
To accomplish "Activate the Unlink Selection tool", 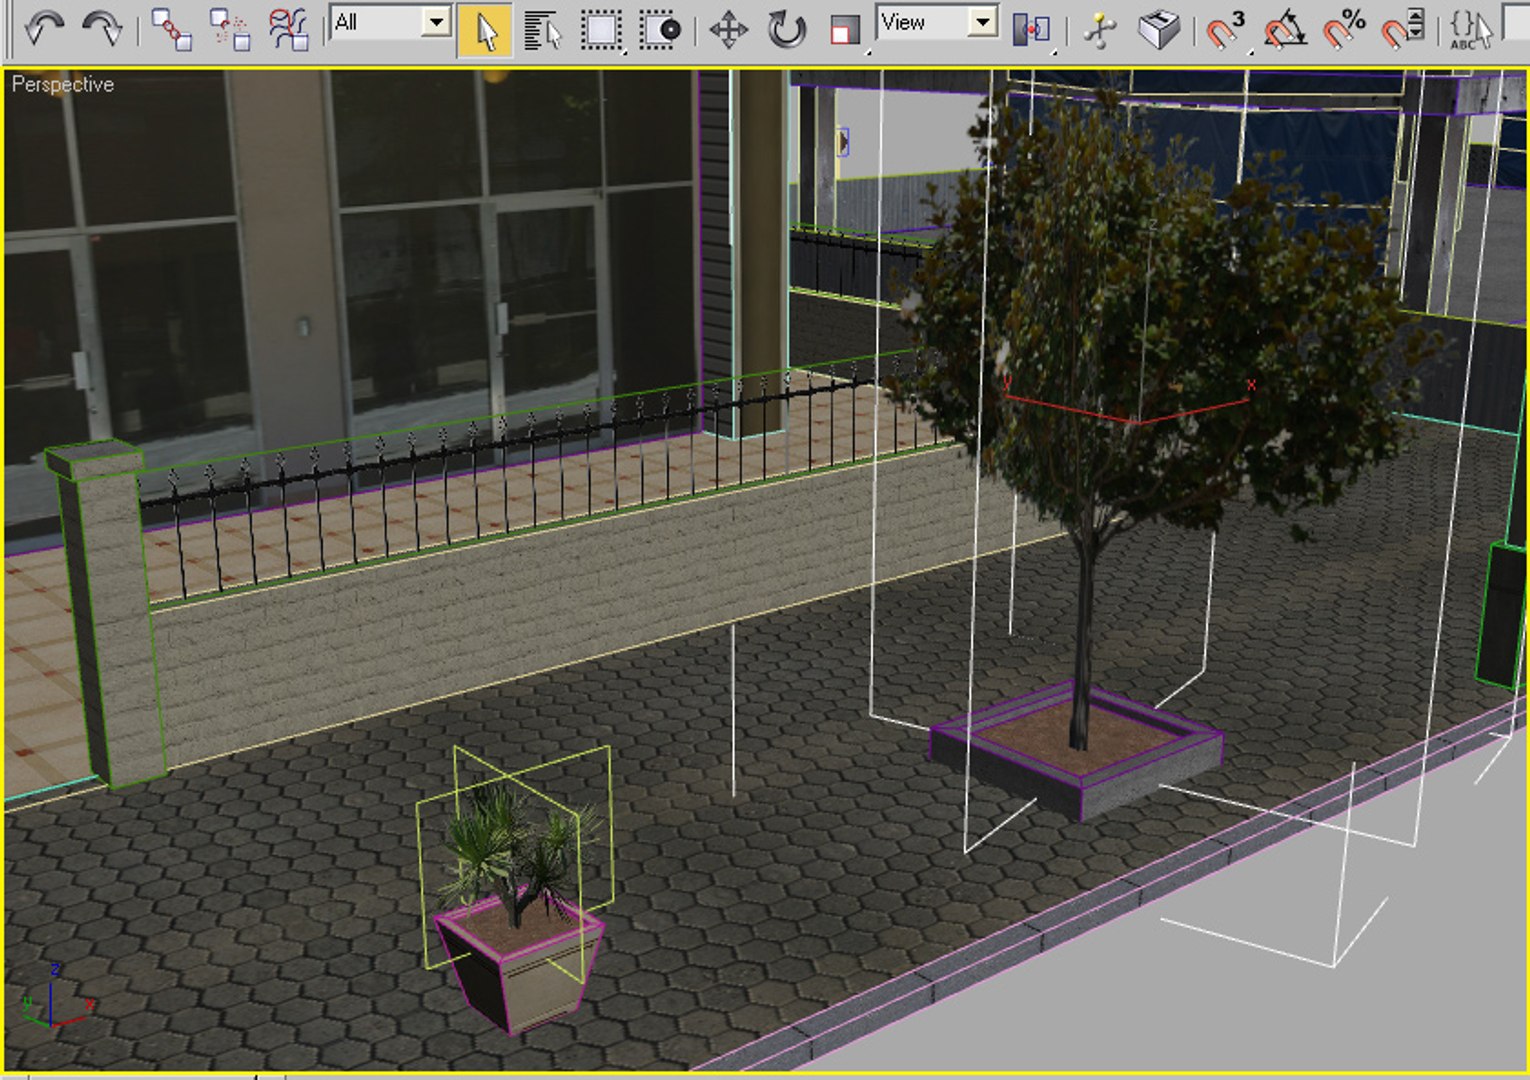I will coord(230,29).
